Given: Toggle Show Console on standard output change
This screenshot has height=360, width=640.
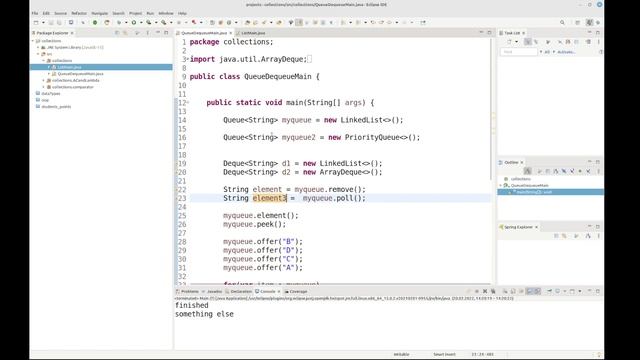Looking at the screenshot, I should [x=529, y=291].
